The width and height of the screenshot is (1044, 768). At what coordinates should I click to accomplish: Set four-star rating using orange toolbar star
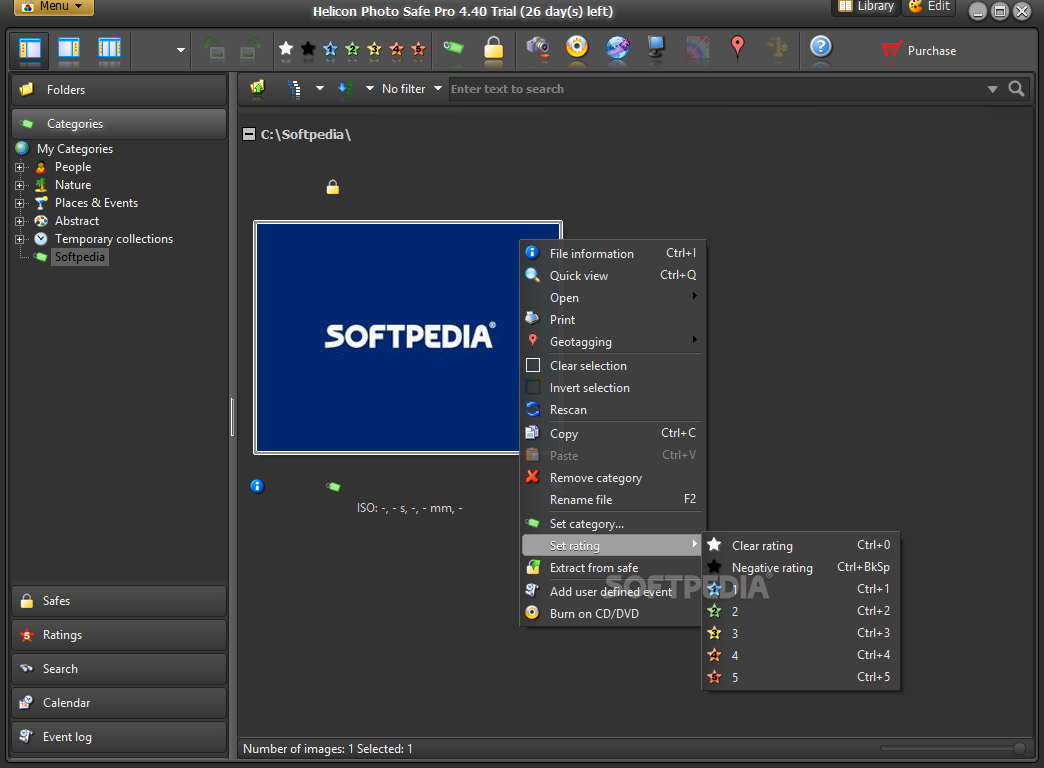coord(396,49)
